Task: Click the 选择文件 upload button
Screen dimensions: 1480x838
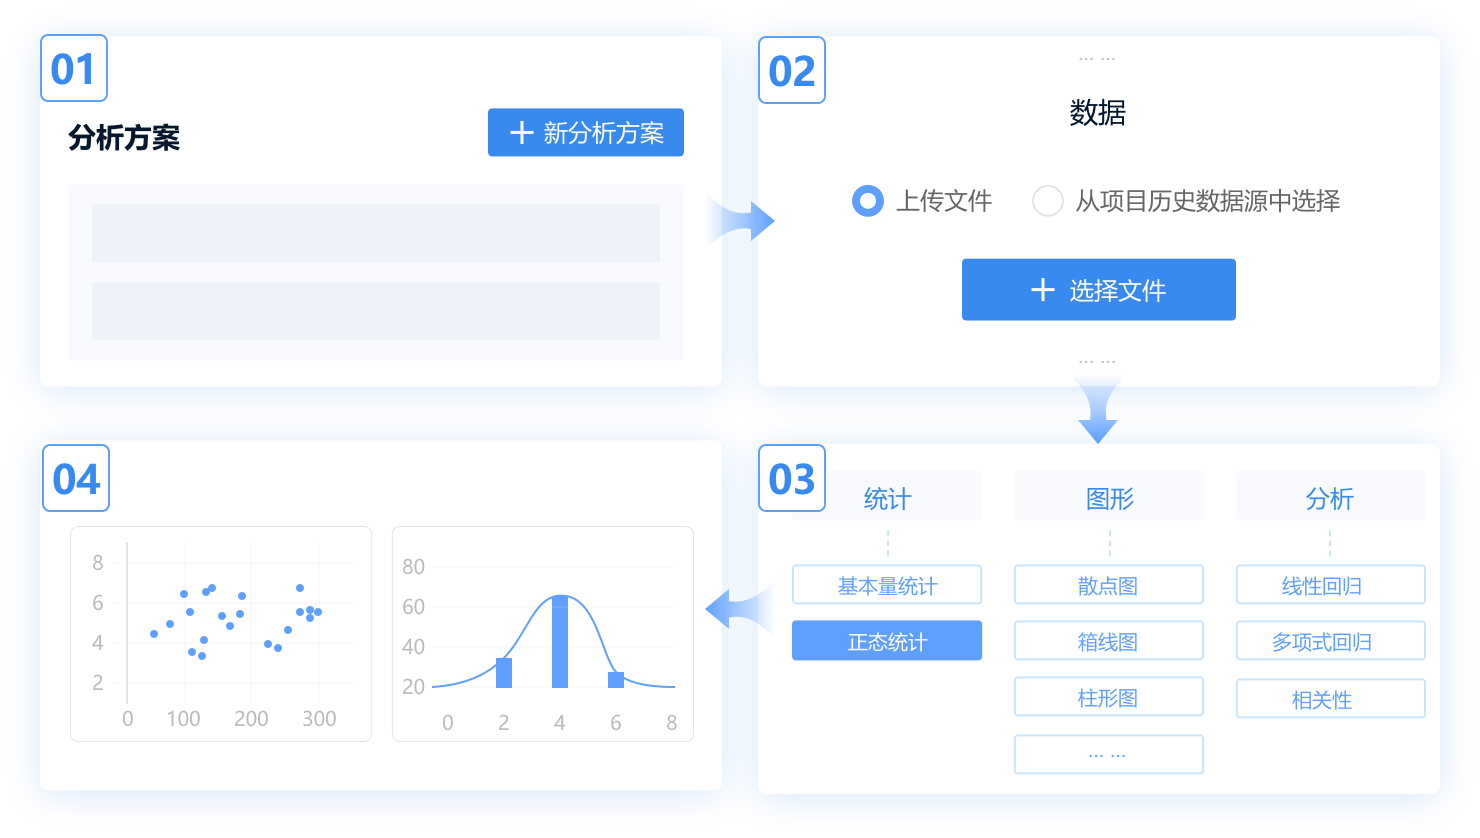Action: pyautogui.click(x=1098, y=290)
